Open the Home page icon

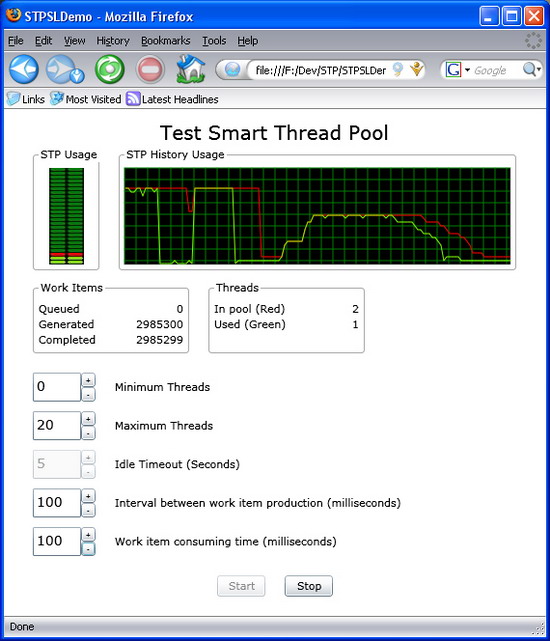(x=191, y=69)
